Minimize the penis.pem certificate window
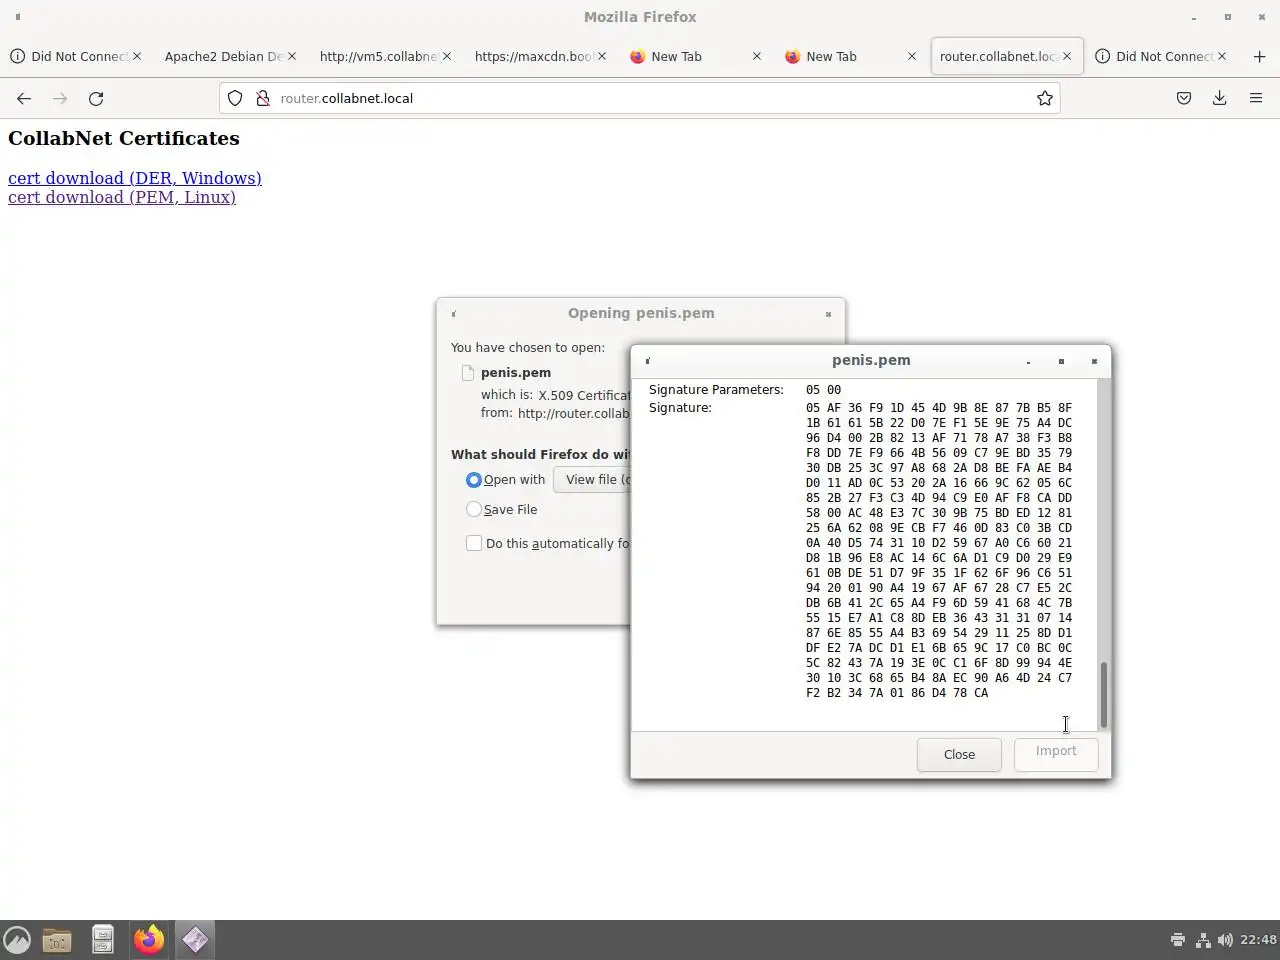The width and height of the screenshot is (1280, 960). pos(1028,361)
